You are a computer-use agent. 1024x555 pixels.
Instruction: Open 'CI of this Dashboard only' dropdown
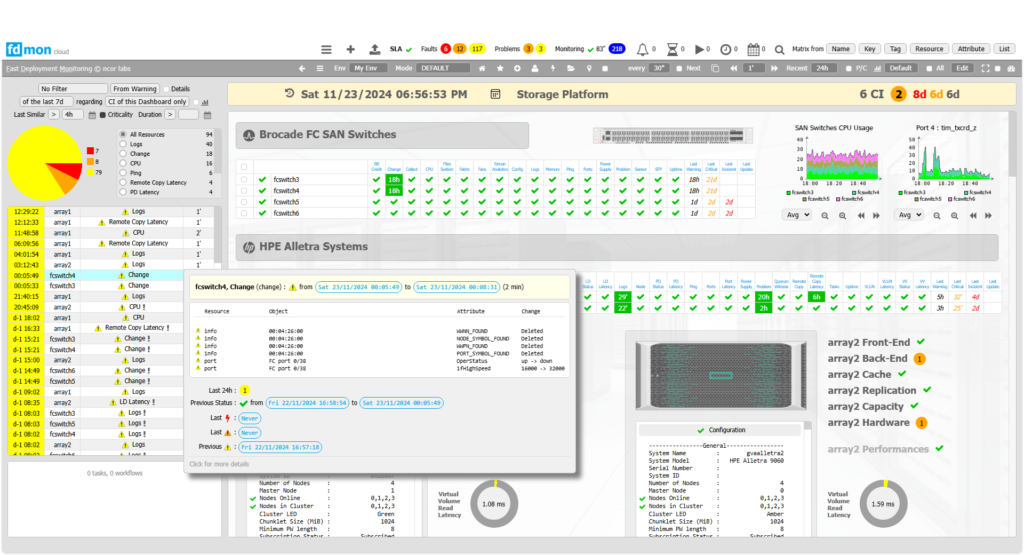(148, 102)
